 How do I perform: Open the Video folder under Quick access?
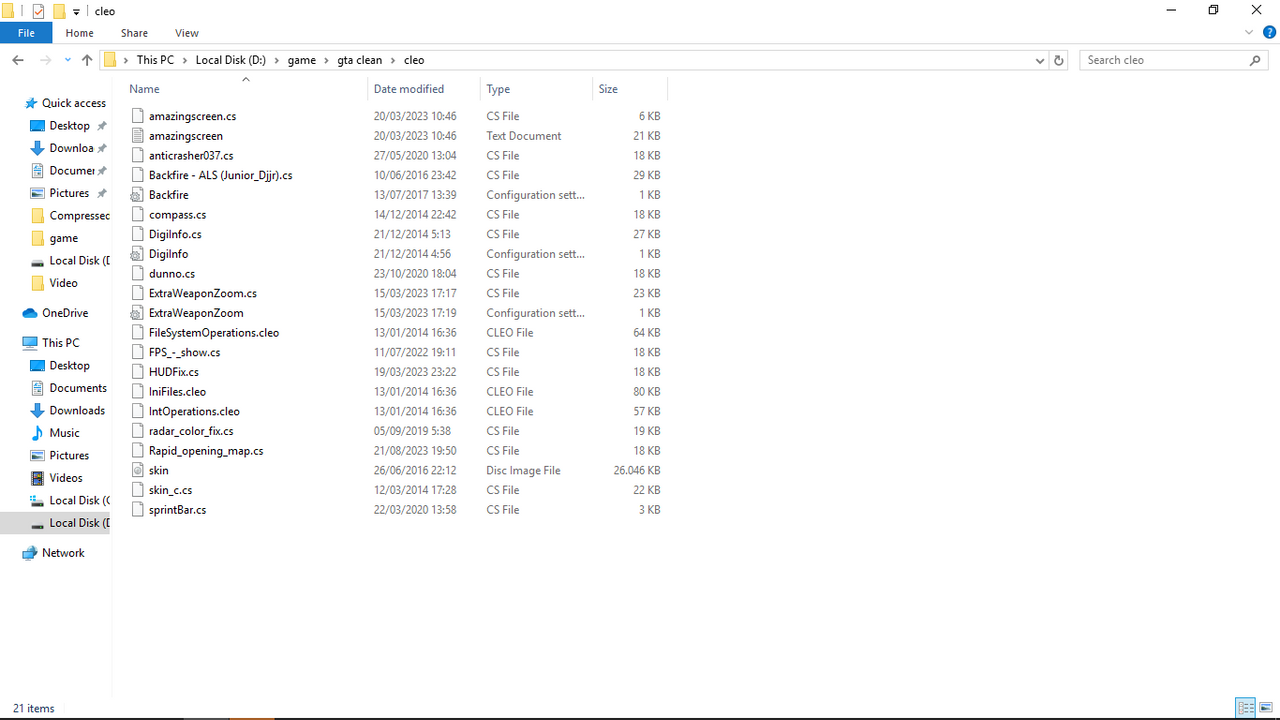(x=63, y=283)
